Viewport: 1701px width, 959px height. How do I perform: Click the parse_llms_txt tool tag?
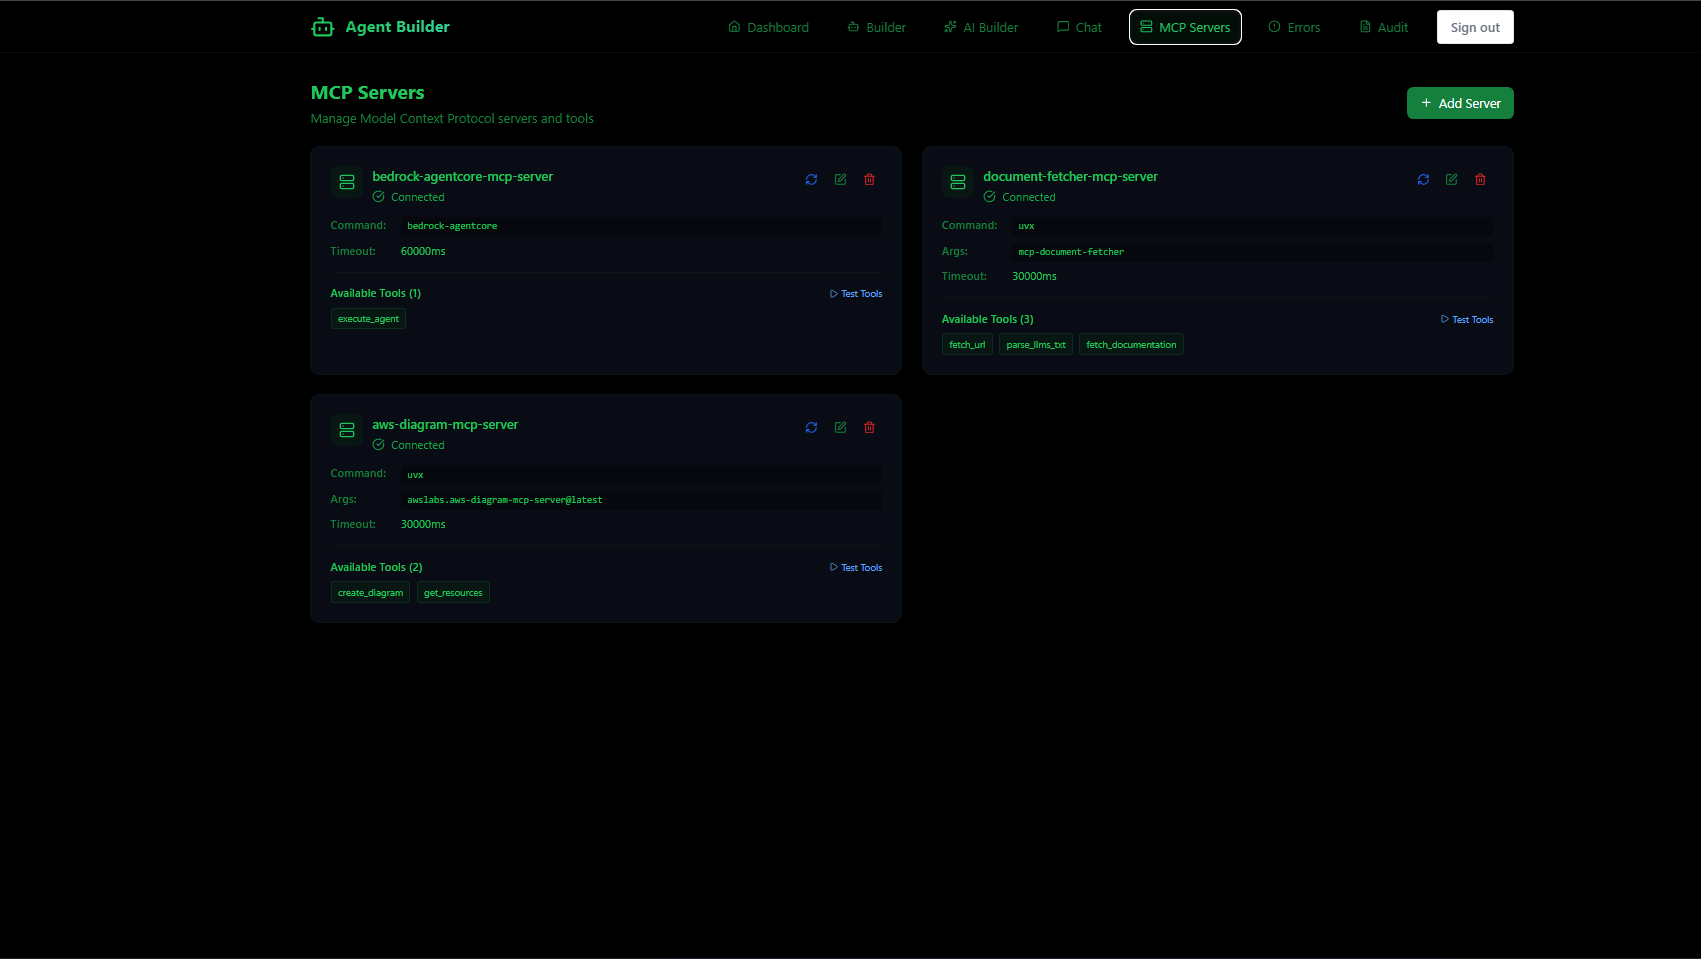1036,345
